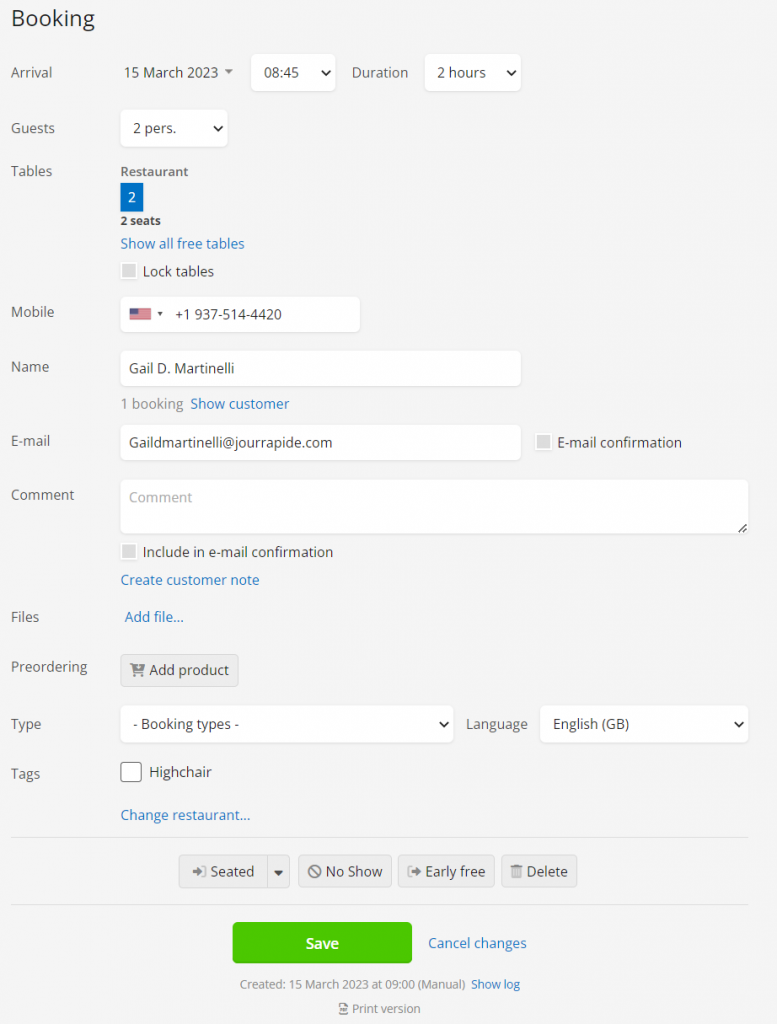This screenshot has width=777, height=1024.
Task: Click the US flag country selector
Action: (146, 314)
